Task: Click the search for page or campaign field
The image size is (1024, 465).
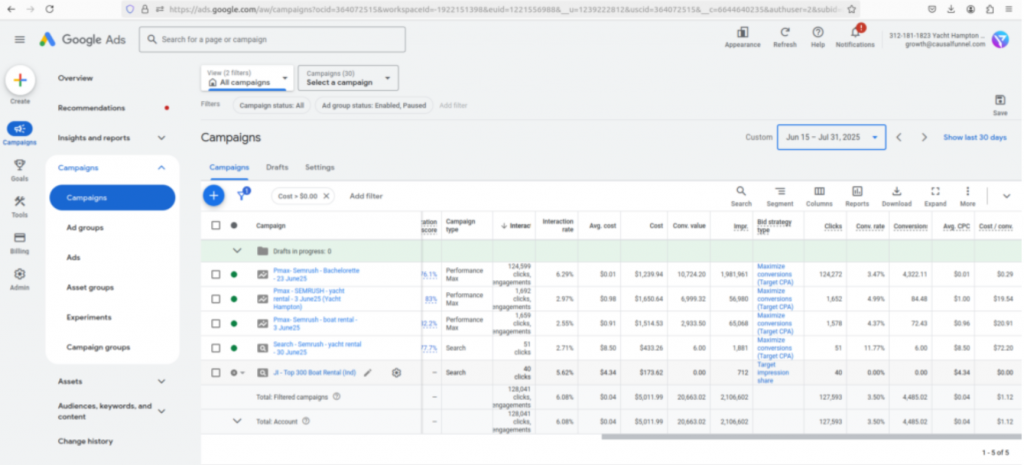Action: (272, 39)
